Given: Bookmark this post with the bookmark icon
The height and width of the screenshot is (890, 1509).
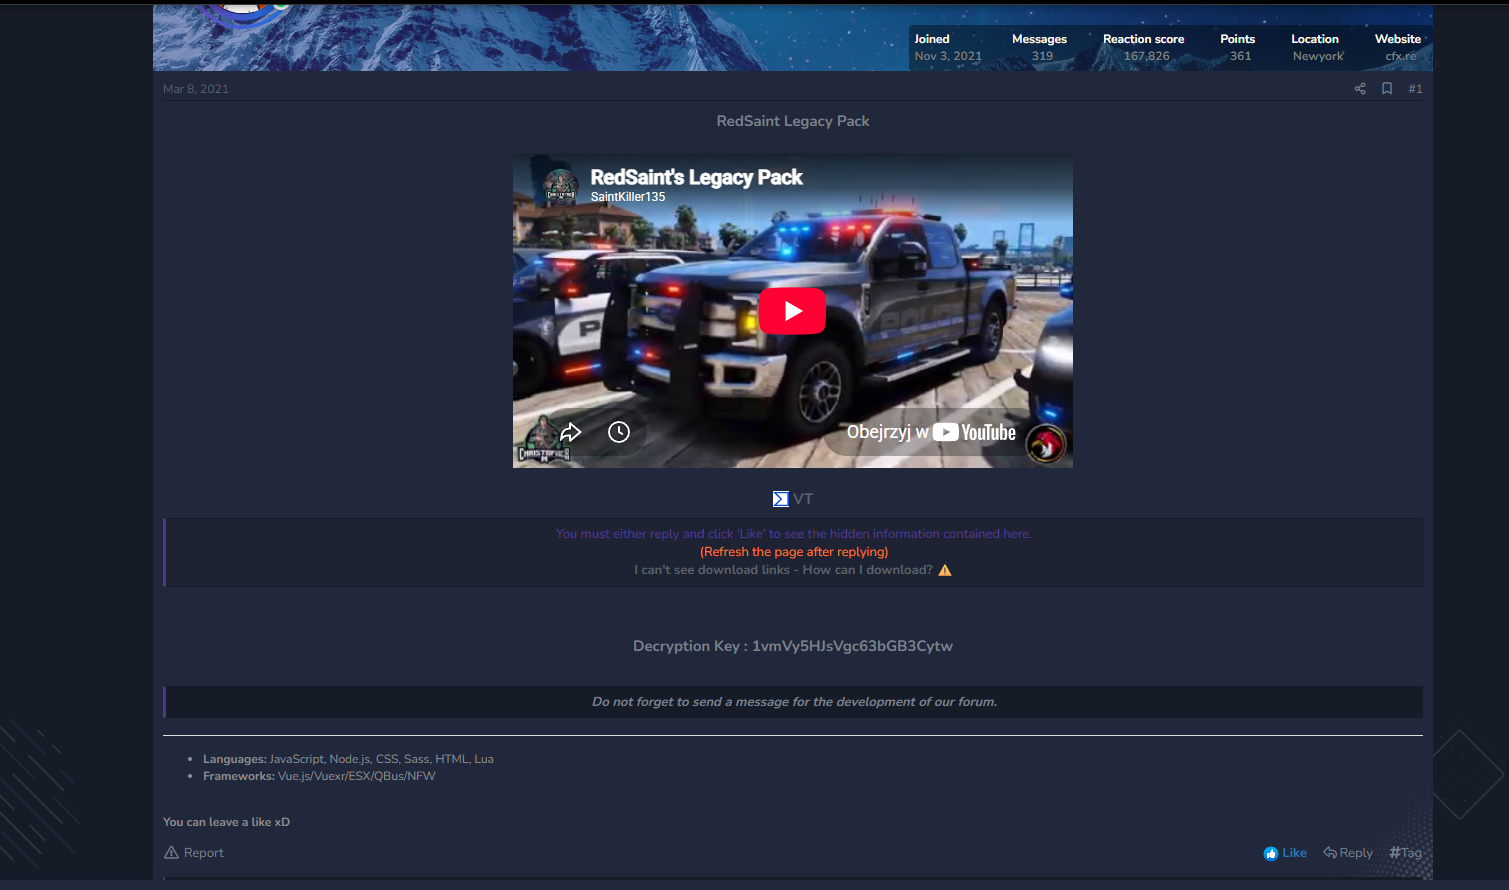Looking at the screenshot, I should tap(1387, 89).
